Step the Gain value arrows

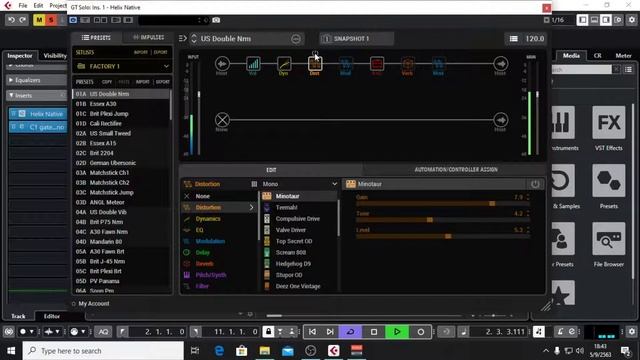(528, 198)
